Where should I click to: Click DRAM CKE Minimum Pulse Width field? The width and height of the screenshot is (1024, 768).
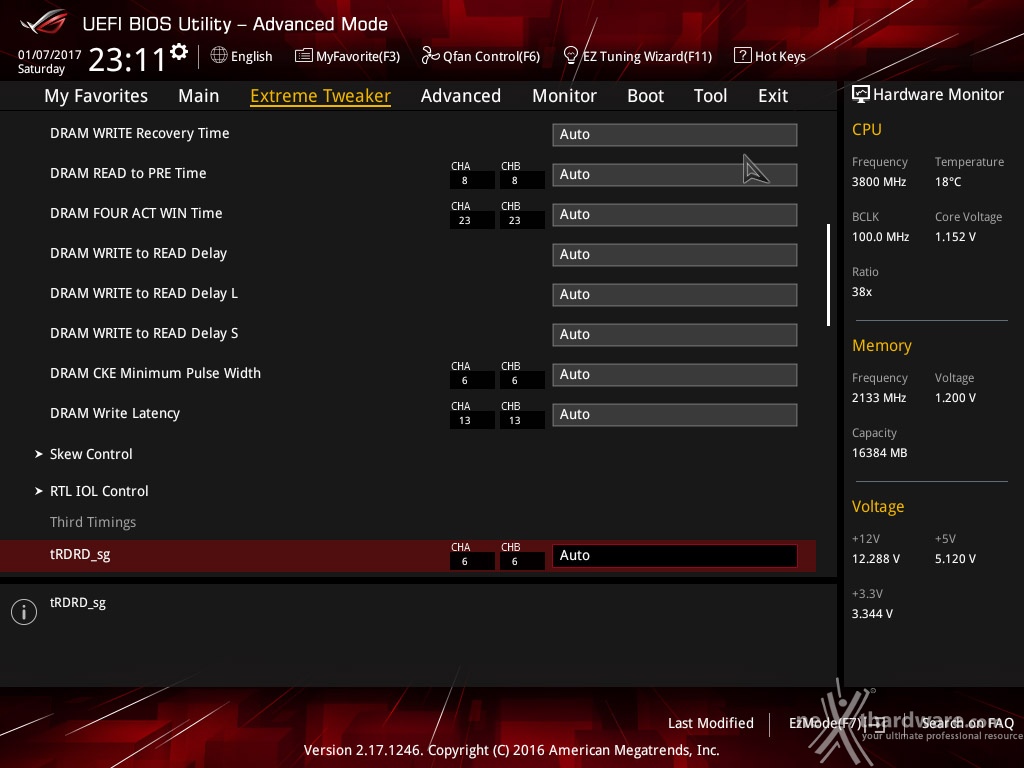pos(675,375)
